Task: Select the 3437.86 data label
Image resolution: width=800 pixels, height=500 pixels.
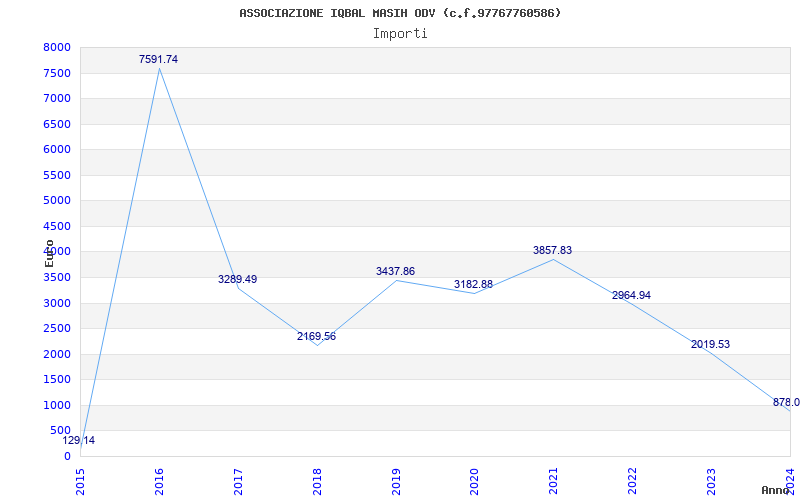Action: [x=395, y=271]
